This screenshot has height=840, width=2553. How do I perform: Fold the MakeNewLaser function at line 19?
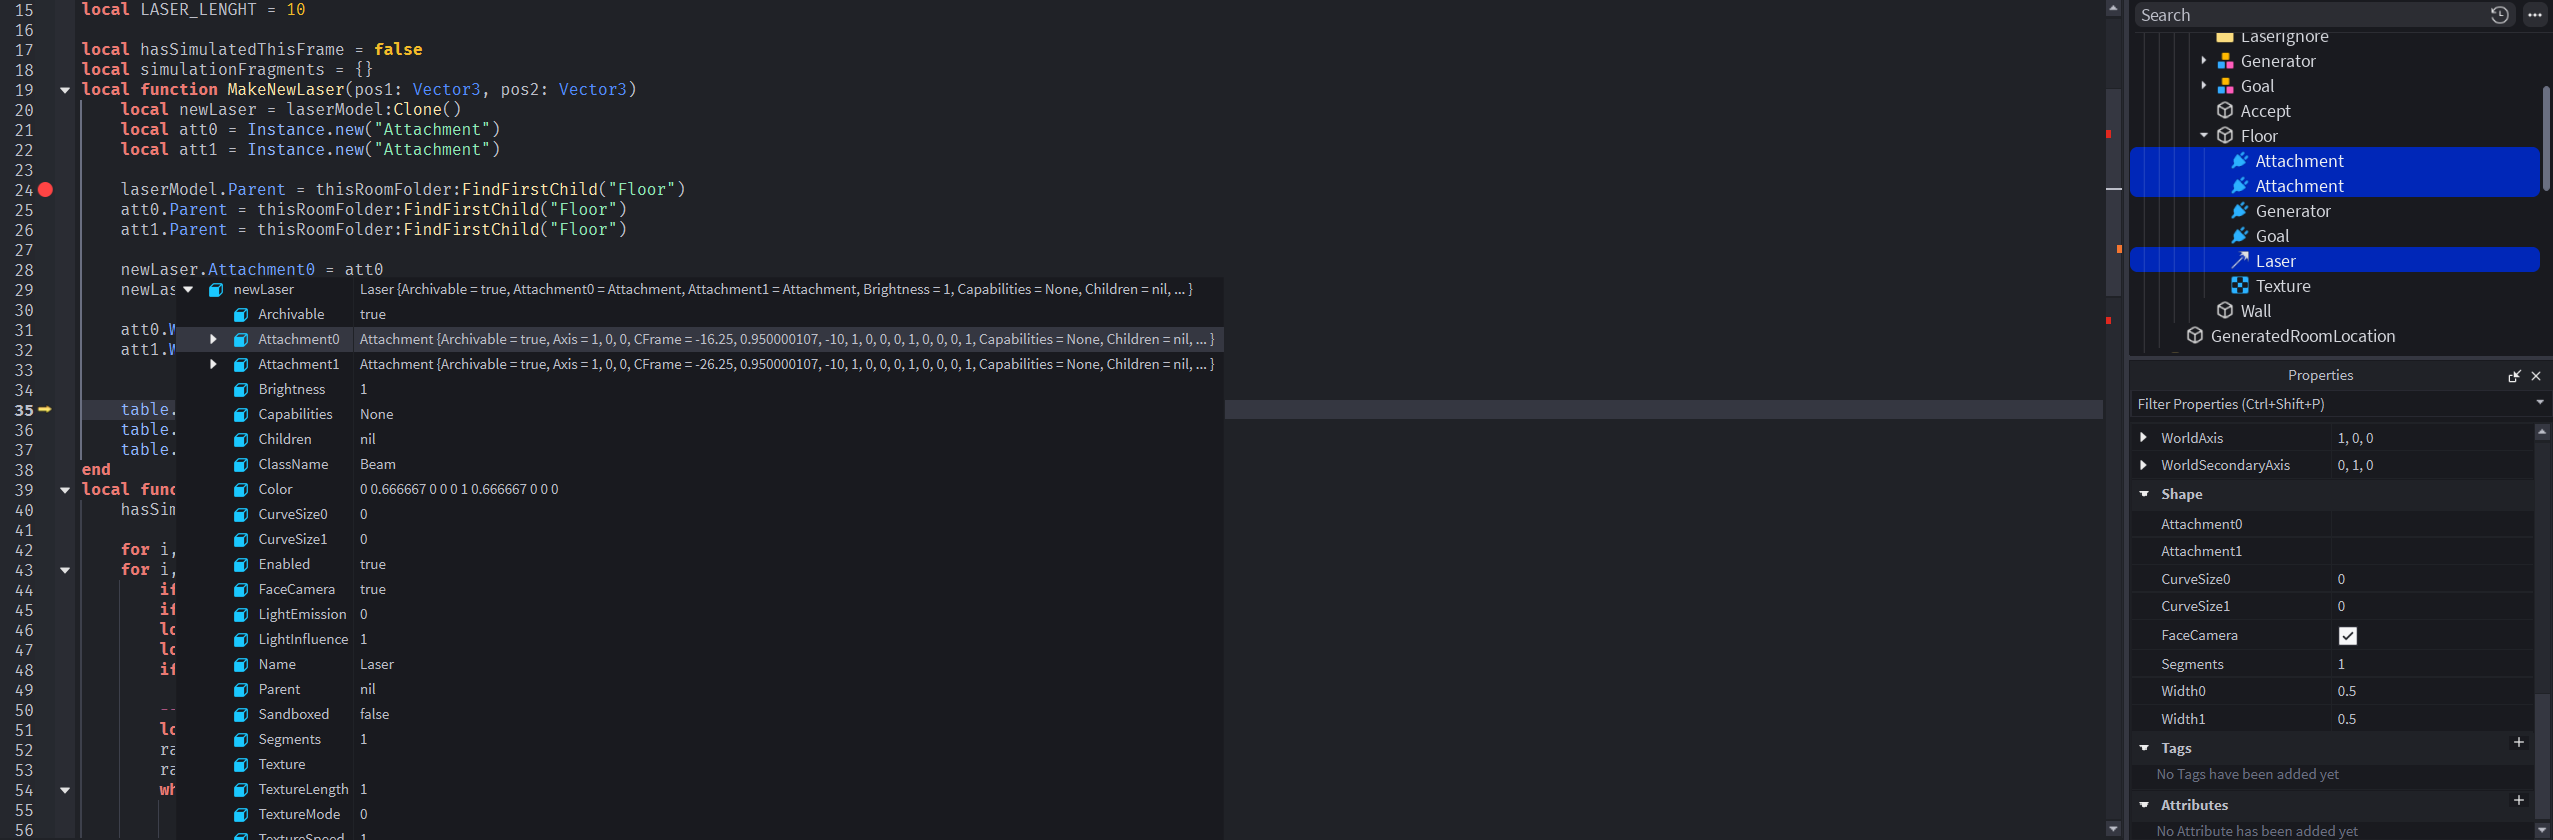tap(65, 90)
